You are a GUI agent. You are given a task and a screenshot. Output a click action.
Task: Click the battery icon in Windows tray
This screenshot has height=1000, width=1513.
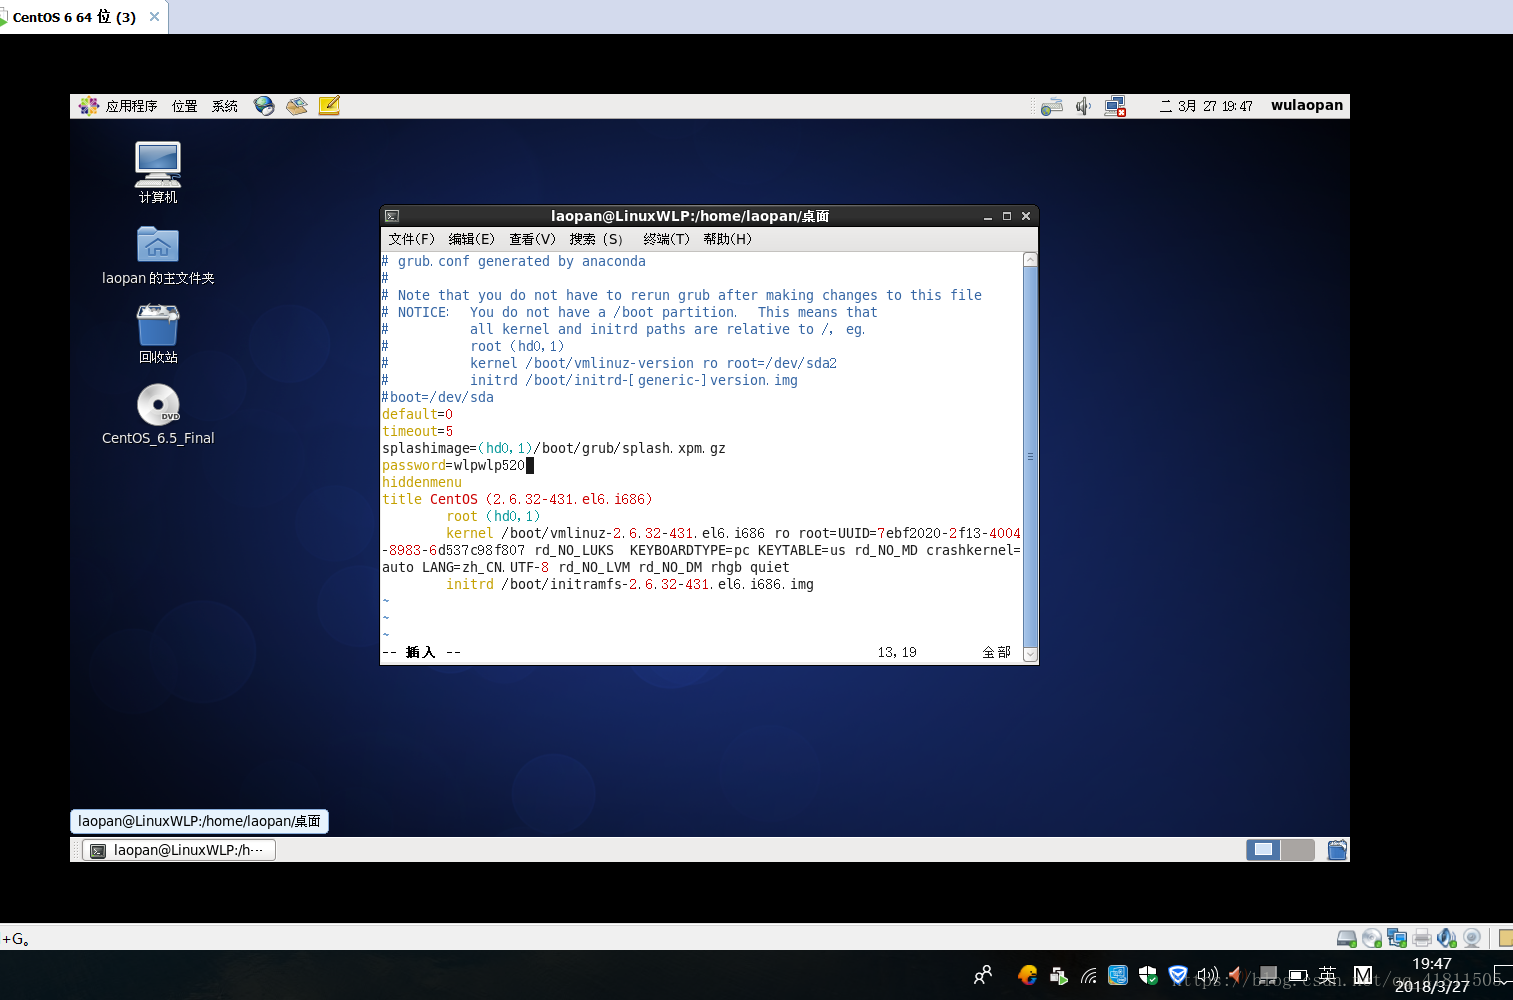(1298, 975)
